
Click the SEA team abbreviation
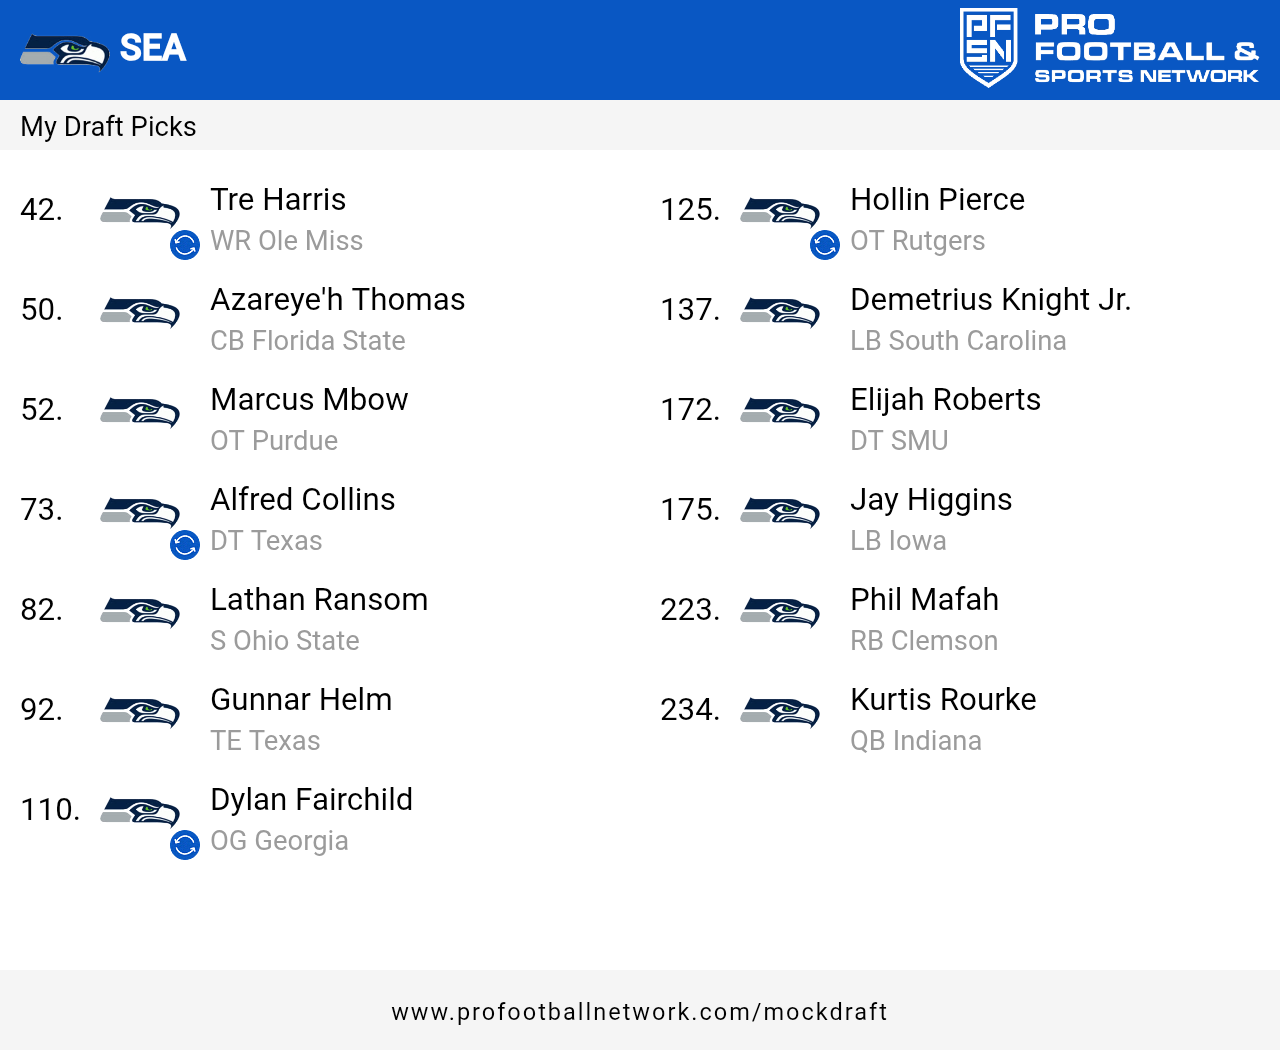[153, 48]
